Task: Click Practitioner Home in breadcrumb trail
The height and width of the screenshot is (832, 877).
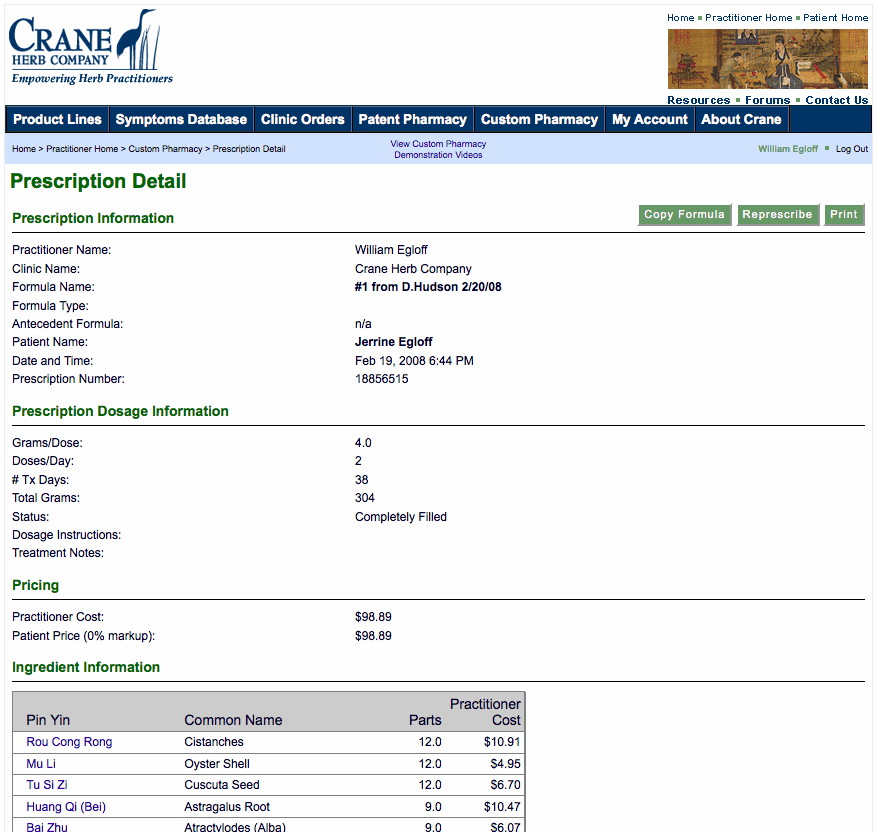Action: point(83,149)
